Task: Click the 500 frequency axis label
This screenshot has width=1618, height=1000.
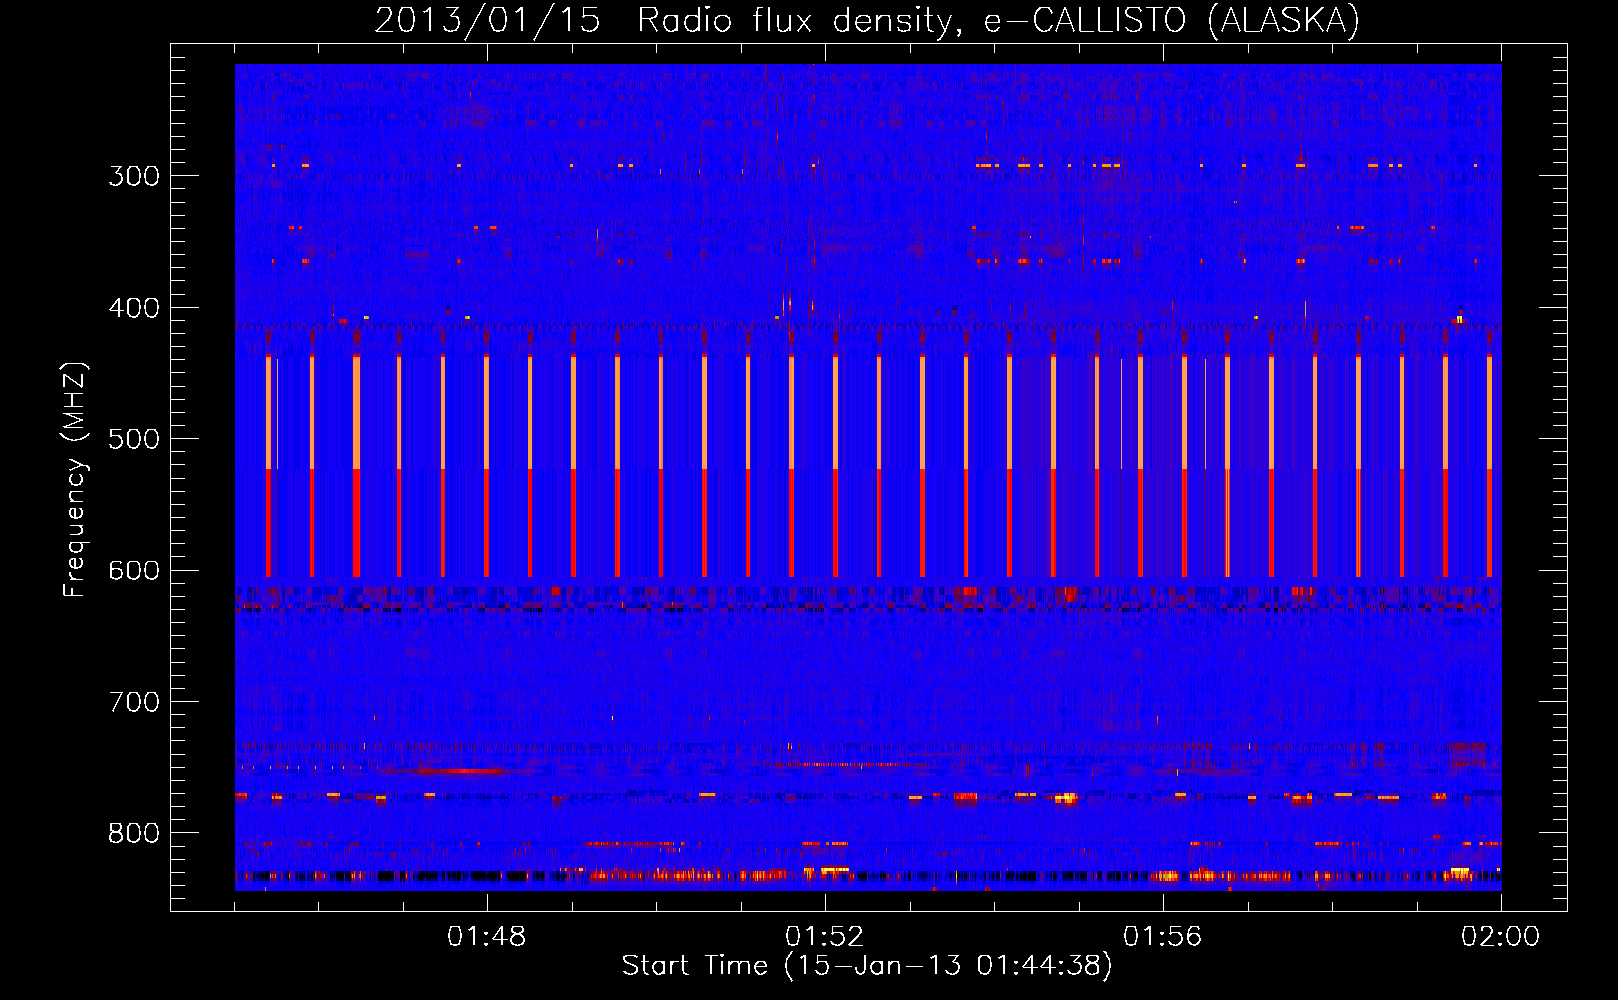Action: coord(134,439)
